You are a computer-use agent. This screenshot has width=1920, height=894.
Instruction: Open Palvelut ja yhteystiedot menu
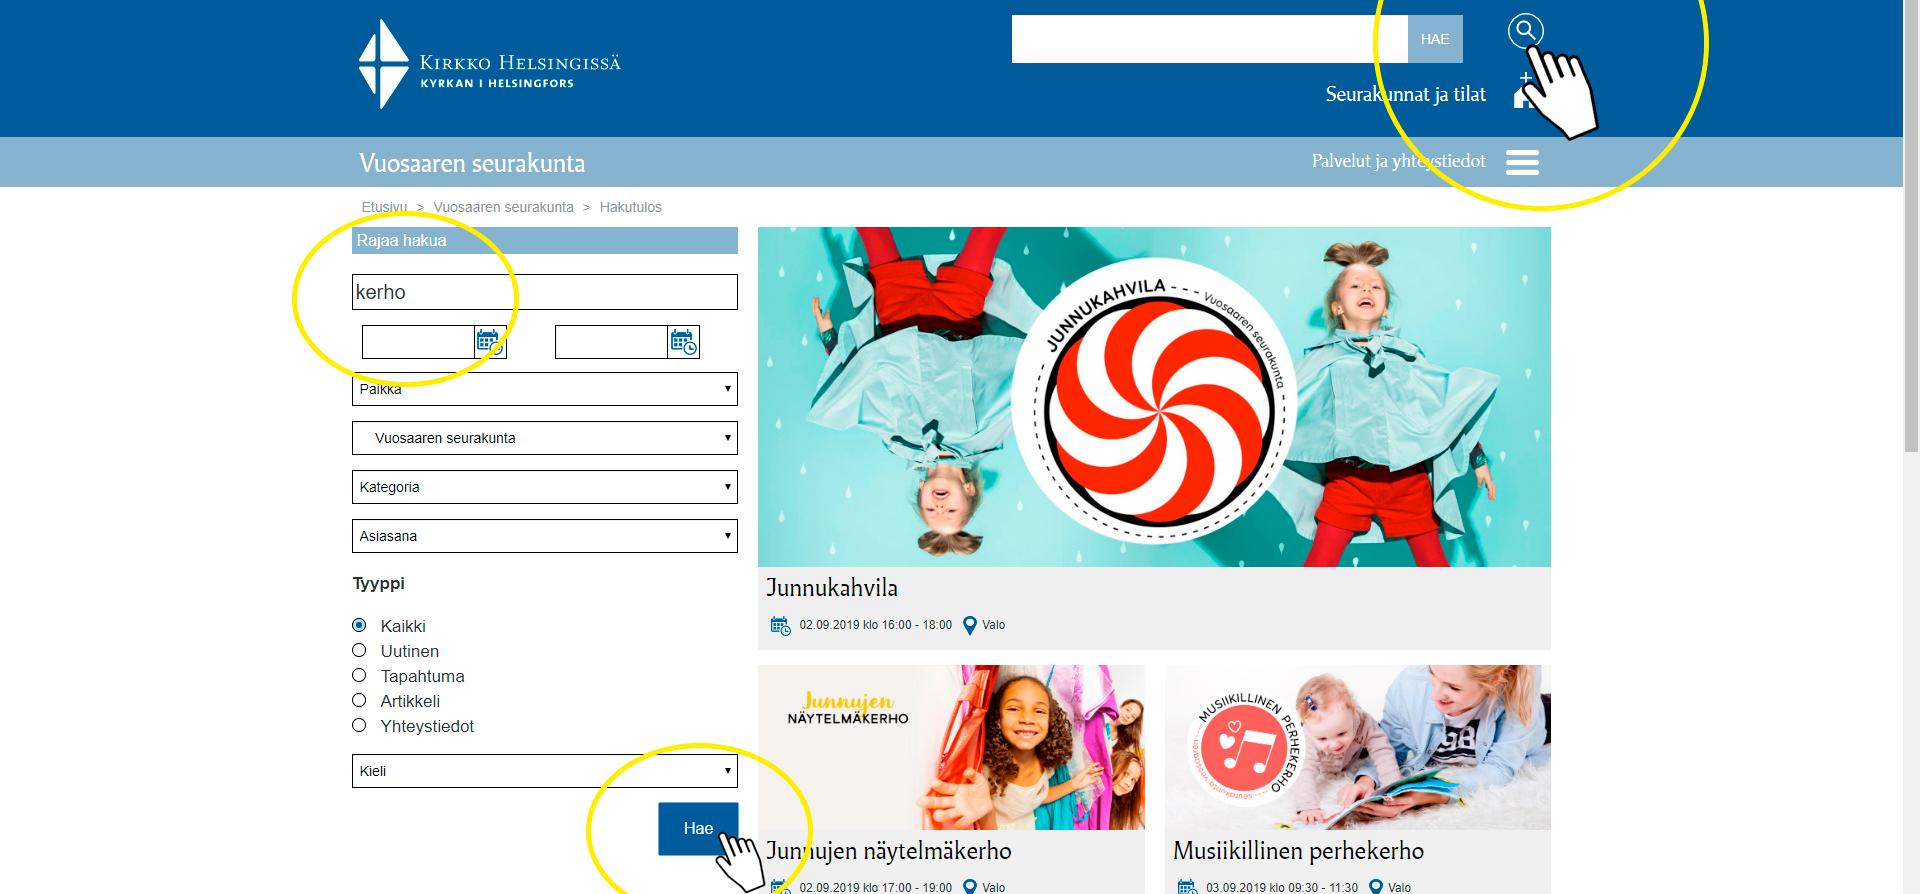point(1398,161)
